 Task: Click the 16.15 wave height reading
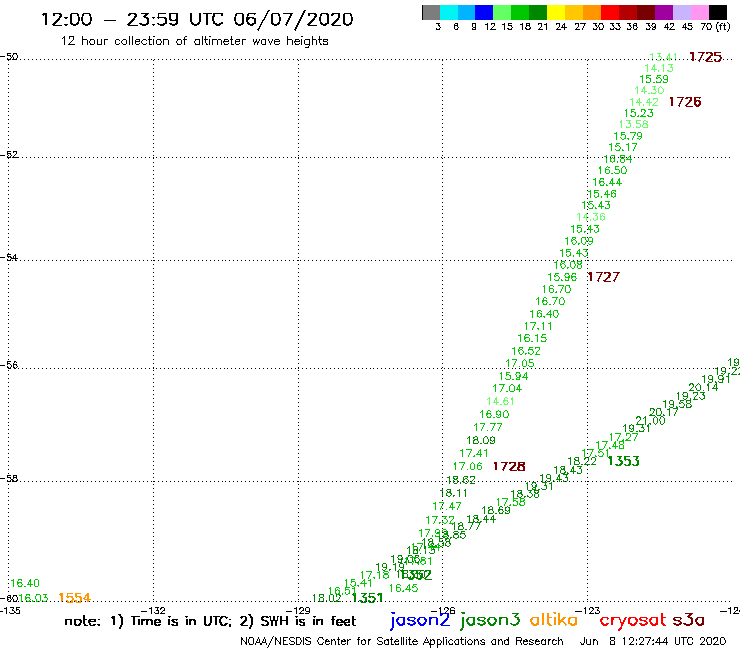click(532, 338)
